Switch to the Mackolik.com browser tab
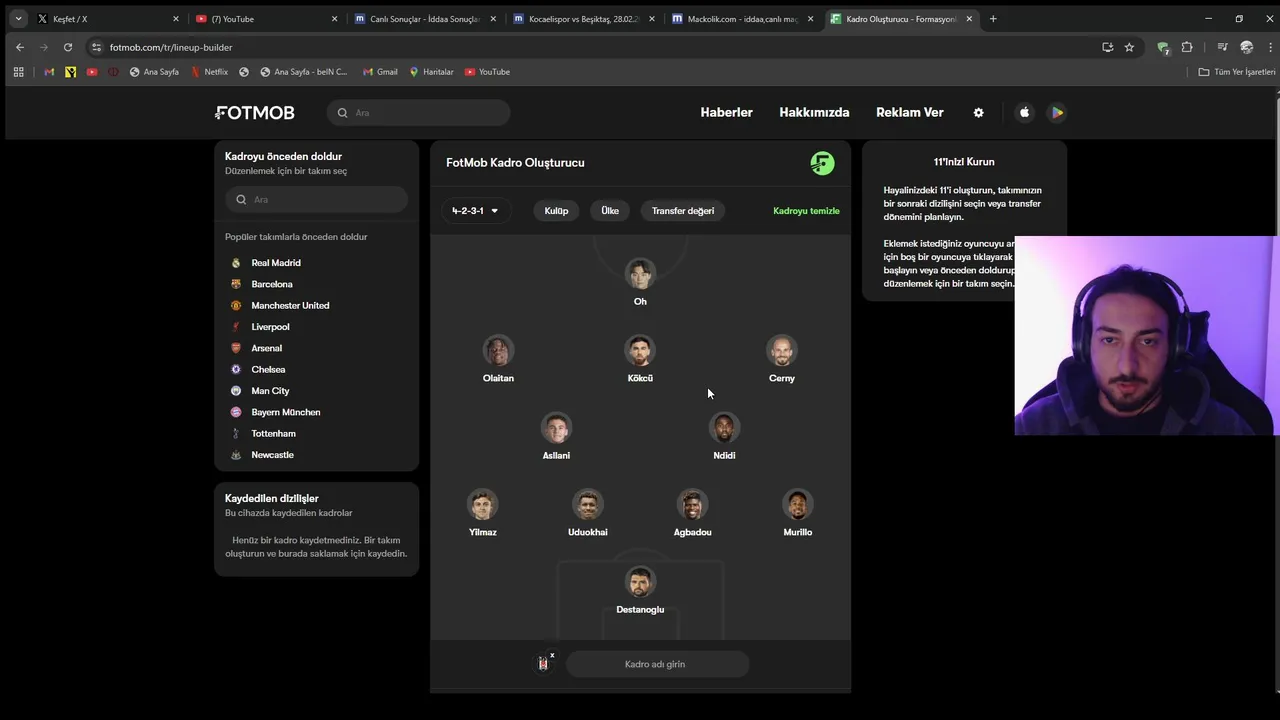This screenshot has width=1280, height=720. [x=742, y=19]
